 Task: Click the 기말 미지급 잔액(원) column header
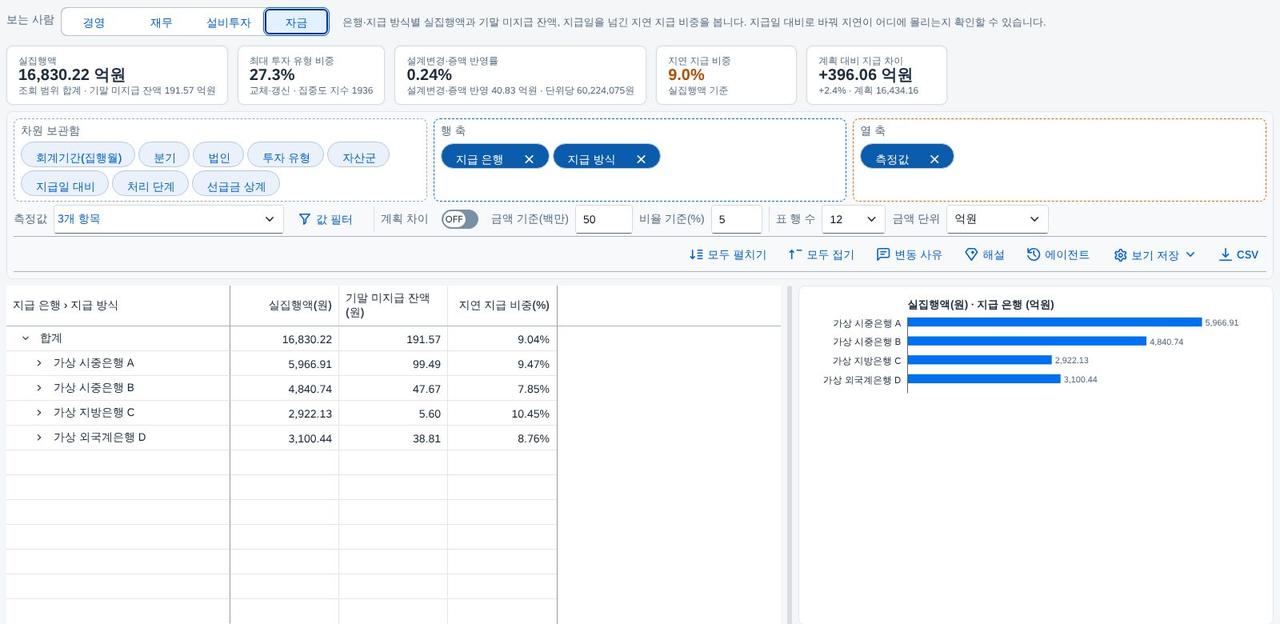click(x=393, y=305)
